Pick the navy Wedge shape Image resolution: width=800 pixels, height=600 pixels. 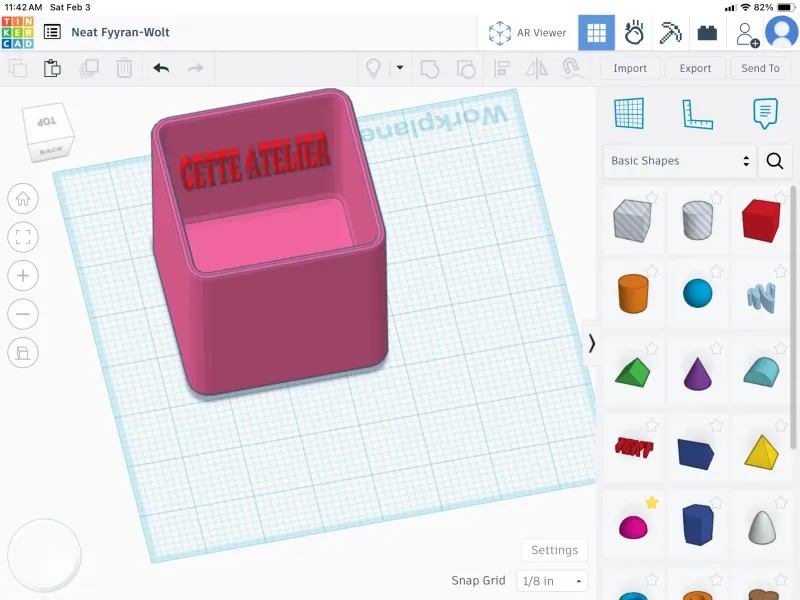coord(696,453)
